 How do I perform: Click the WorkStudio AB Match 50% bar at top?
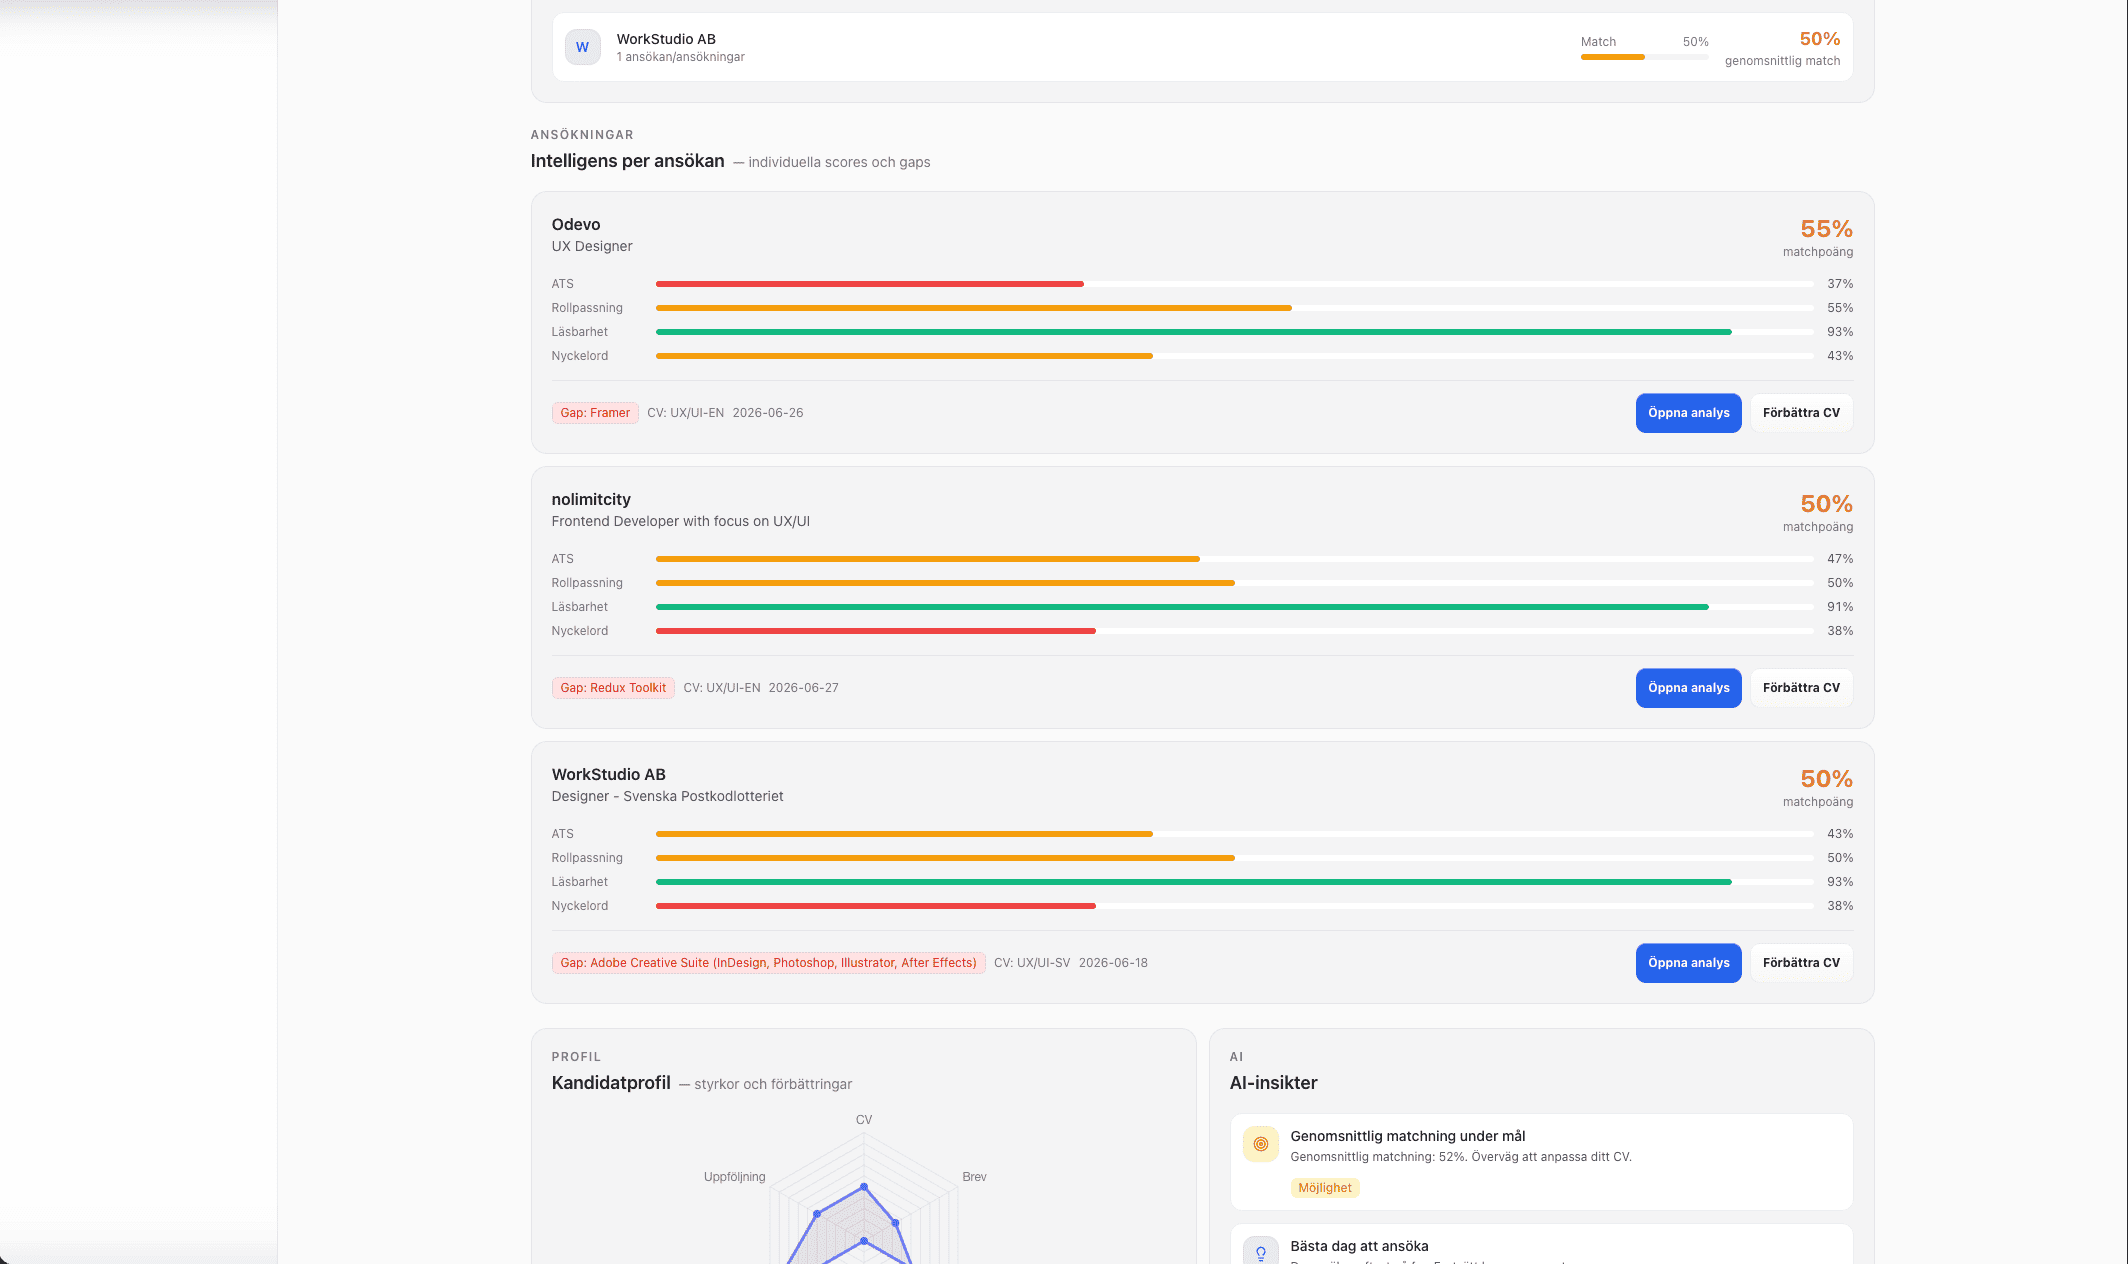click(x=1644, y=57)
